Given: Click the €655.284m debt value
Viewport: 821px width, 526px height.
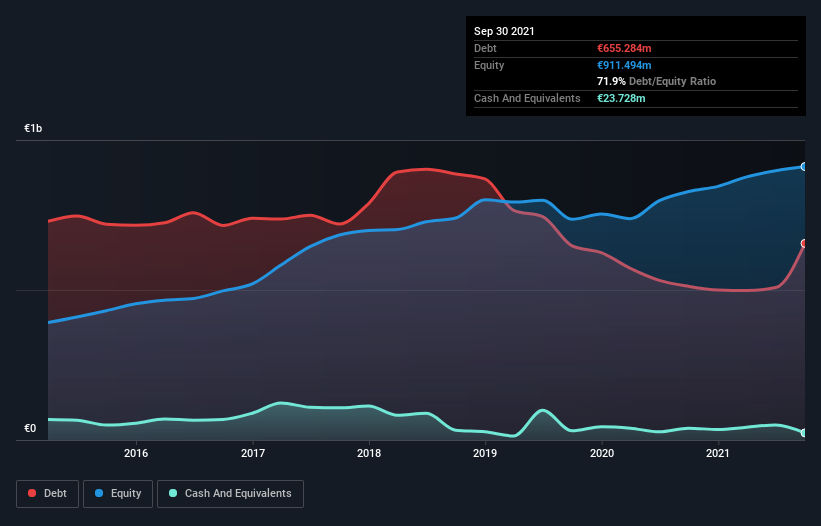Looking at the screenshot, I should (624, 48).
